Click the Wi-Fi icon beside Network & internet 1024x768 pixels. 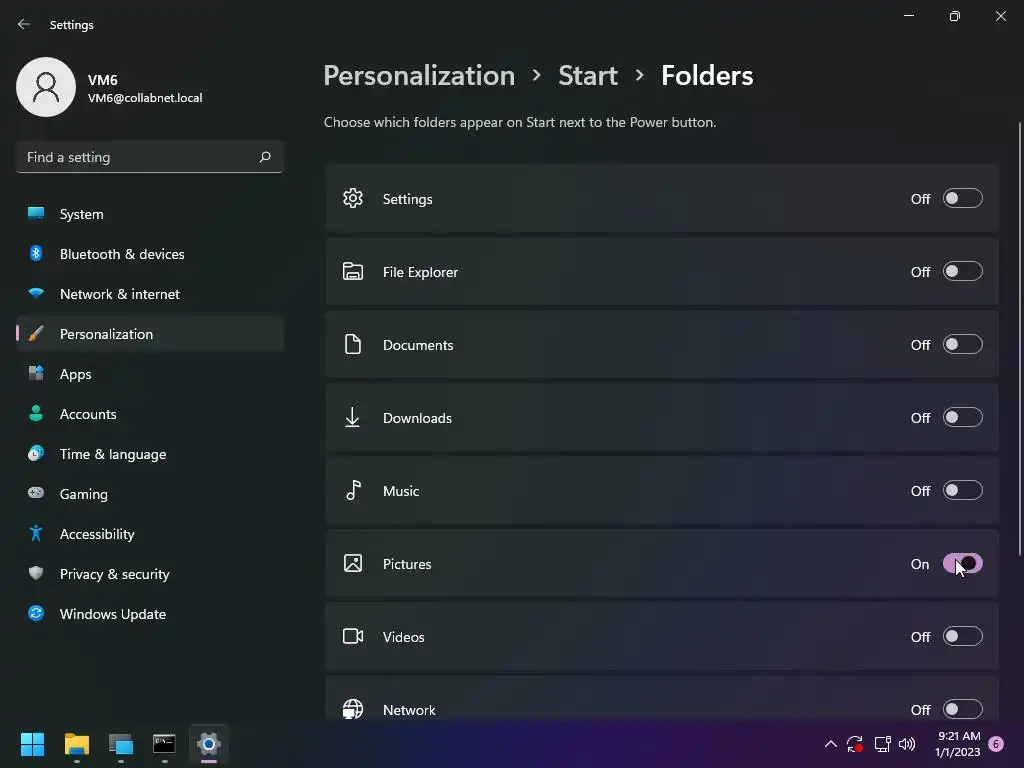pos(36,293)
